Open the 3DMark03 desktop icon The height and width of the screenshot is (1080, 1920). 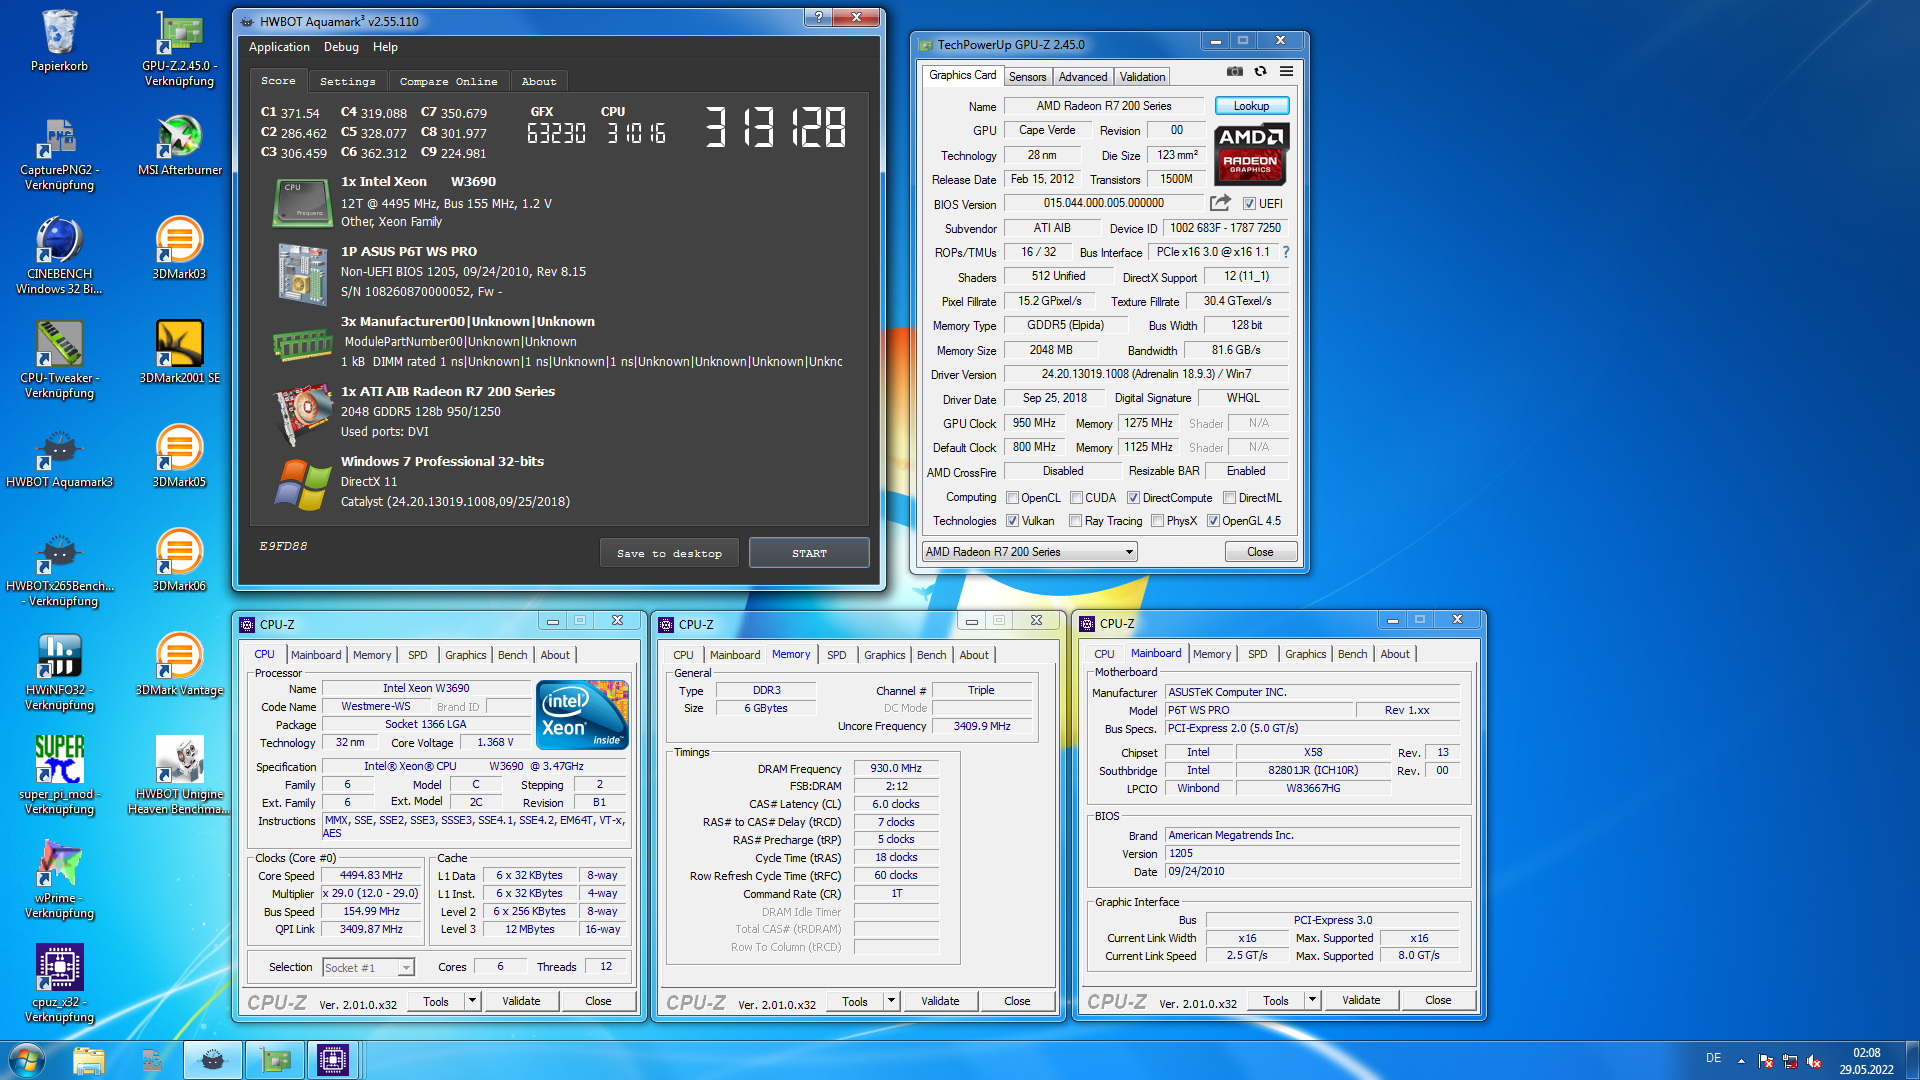point(179,248)
